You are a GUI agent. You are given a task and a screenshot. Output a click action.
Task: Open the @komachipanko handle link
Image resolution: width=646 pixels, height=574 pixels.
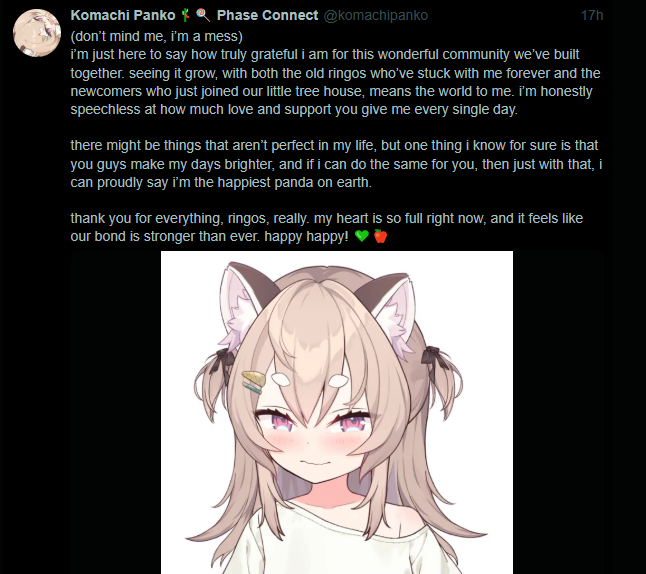point(376,15)
